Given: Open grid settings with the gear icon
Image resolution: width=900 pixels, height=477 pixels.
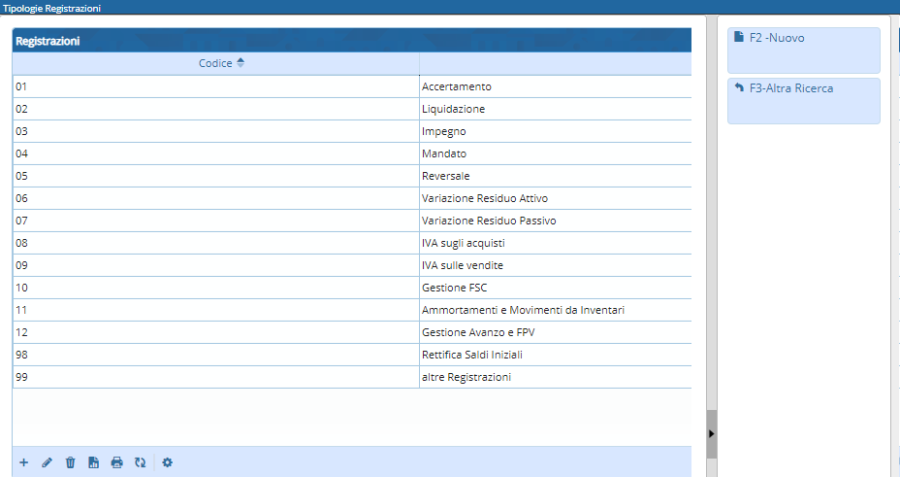Looking at the screenshot, I should tap(167, 462).
